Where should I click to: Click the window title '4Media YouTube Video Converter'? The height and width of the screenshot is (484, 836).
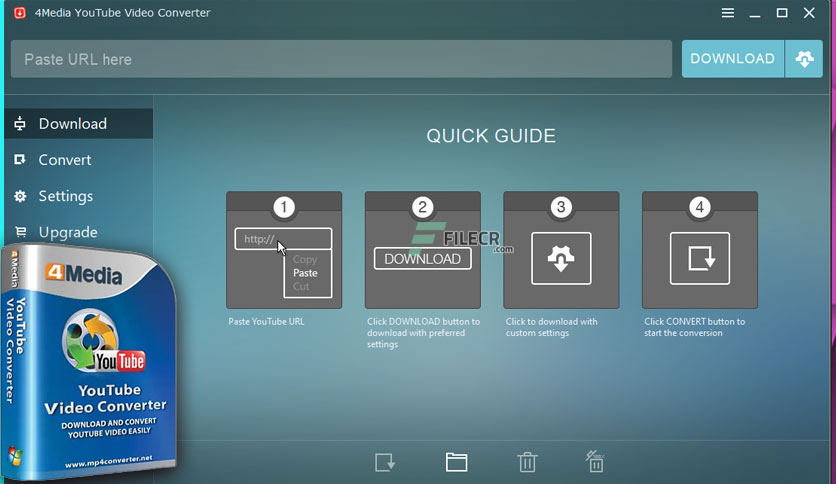pos(123,13)
